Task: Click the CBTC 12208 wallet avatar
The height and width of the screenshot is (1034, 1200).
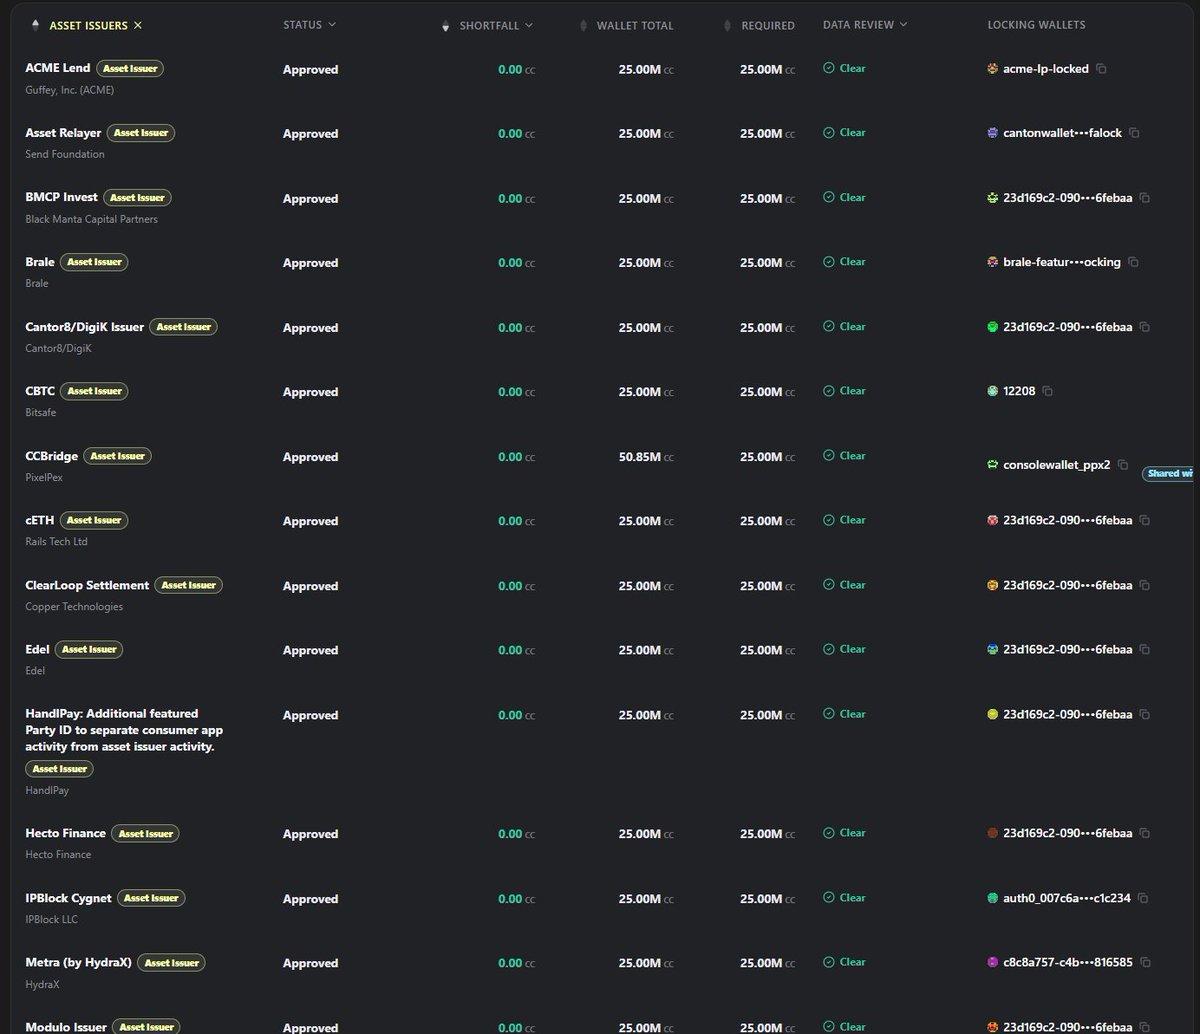Action: 992,391
